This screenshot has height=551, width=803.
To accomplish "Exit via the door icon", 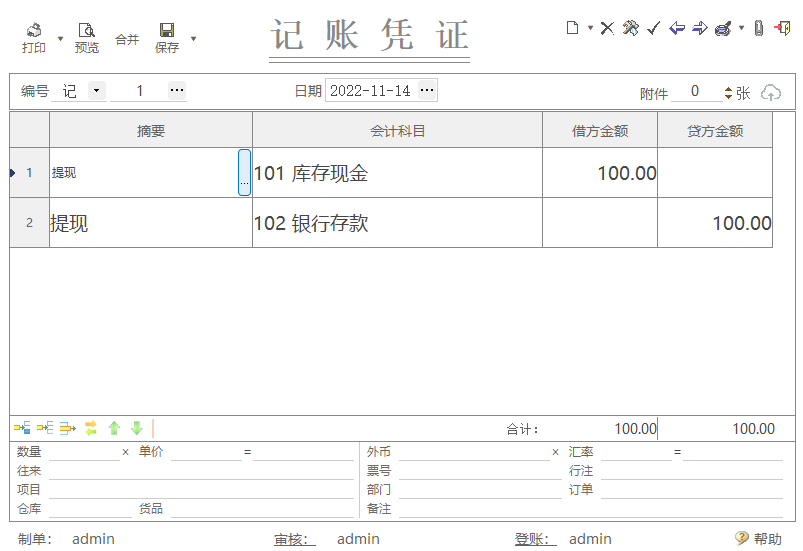I will [782, 28].
